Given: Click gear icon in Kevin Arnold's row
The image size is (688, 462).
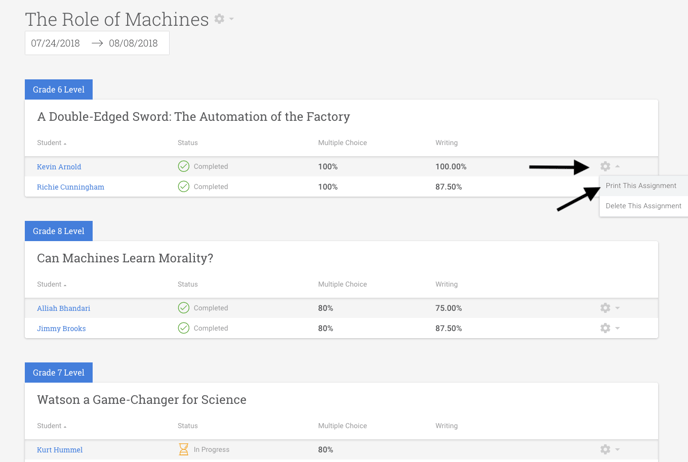Looking at the screenshot, I should pos(605,167).
